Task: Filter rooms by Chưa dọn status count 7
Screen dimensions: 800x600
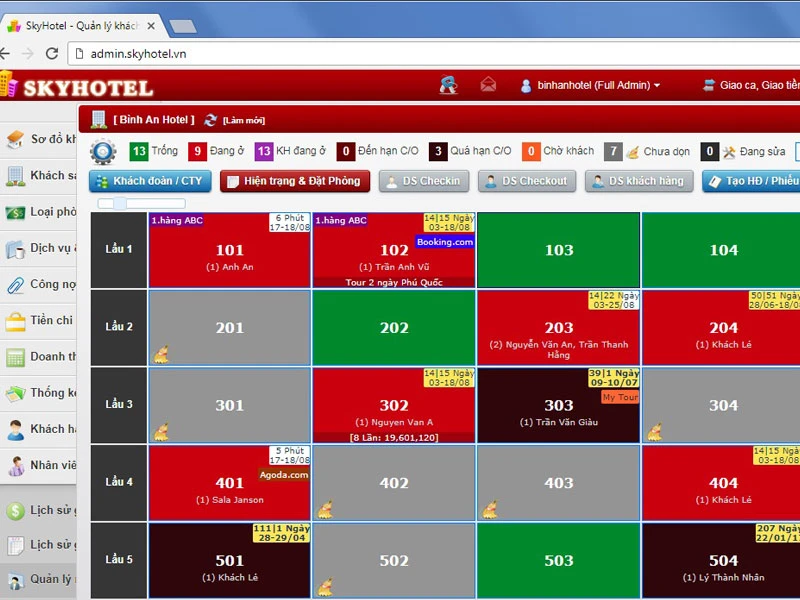Action: tap(613, 152)
